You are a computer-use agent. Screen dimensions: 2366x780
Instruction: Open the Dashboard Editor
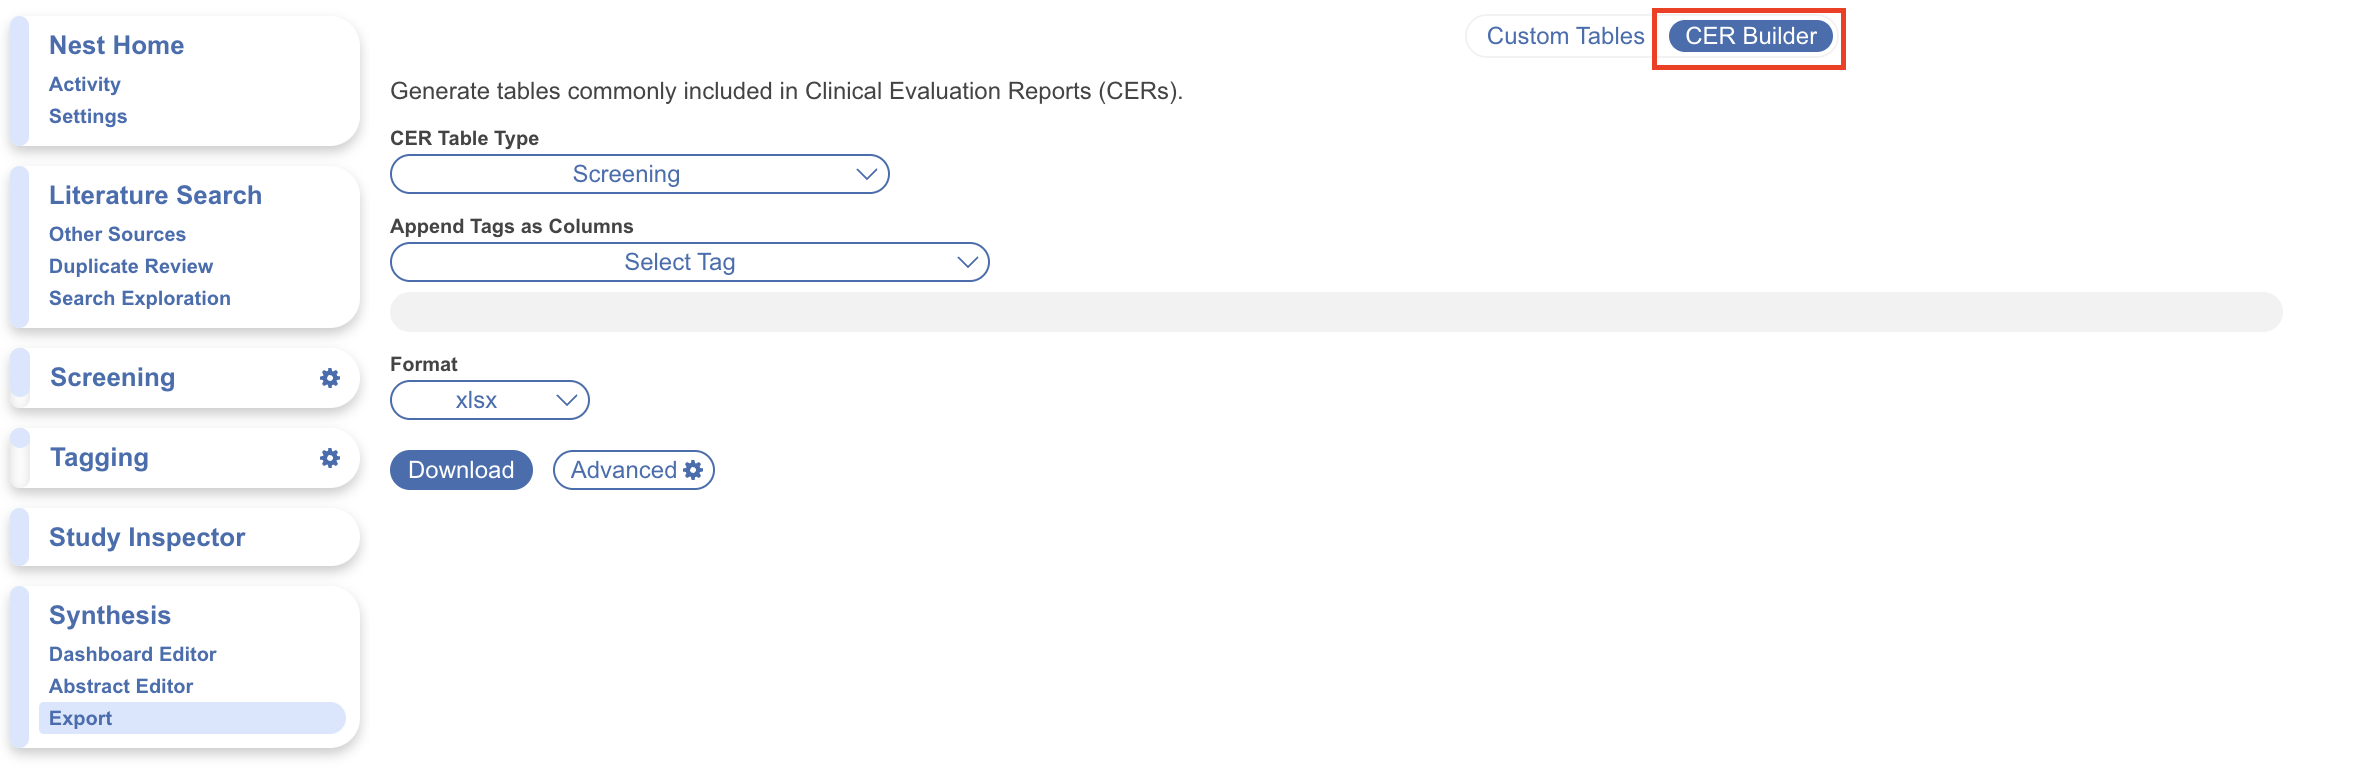pos(133,654)
